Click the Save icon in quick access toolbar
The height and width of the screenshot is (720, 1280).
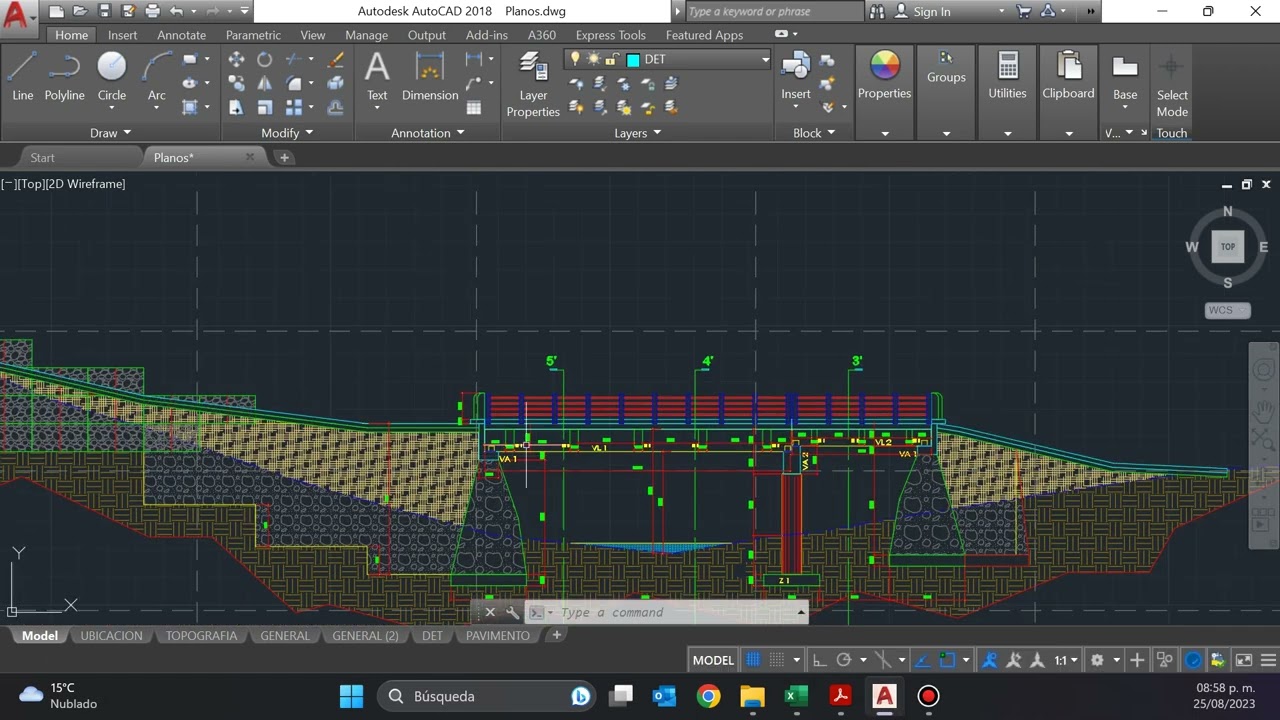pyautogui.click(x=103, y=11)
